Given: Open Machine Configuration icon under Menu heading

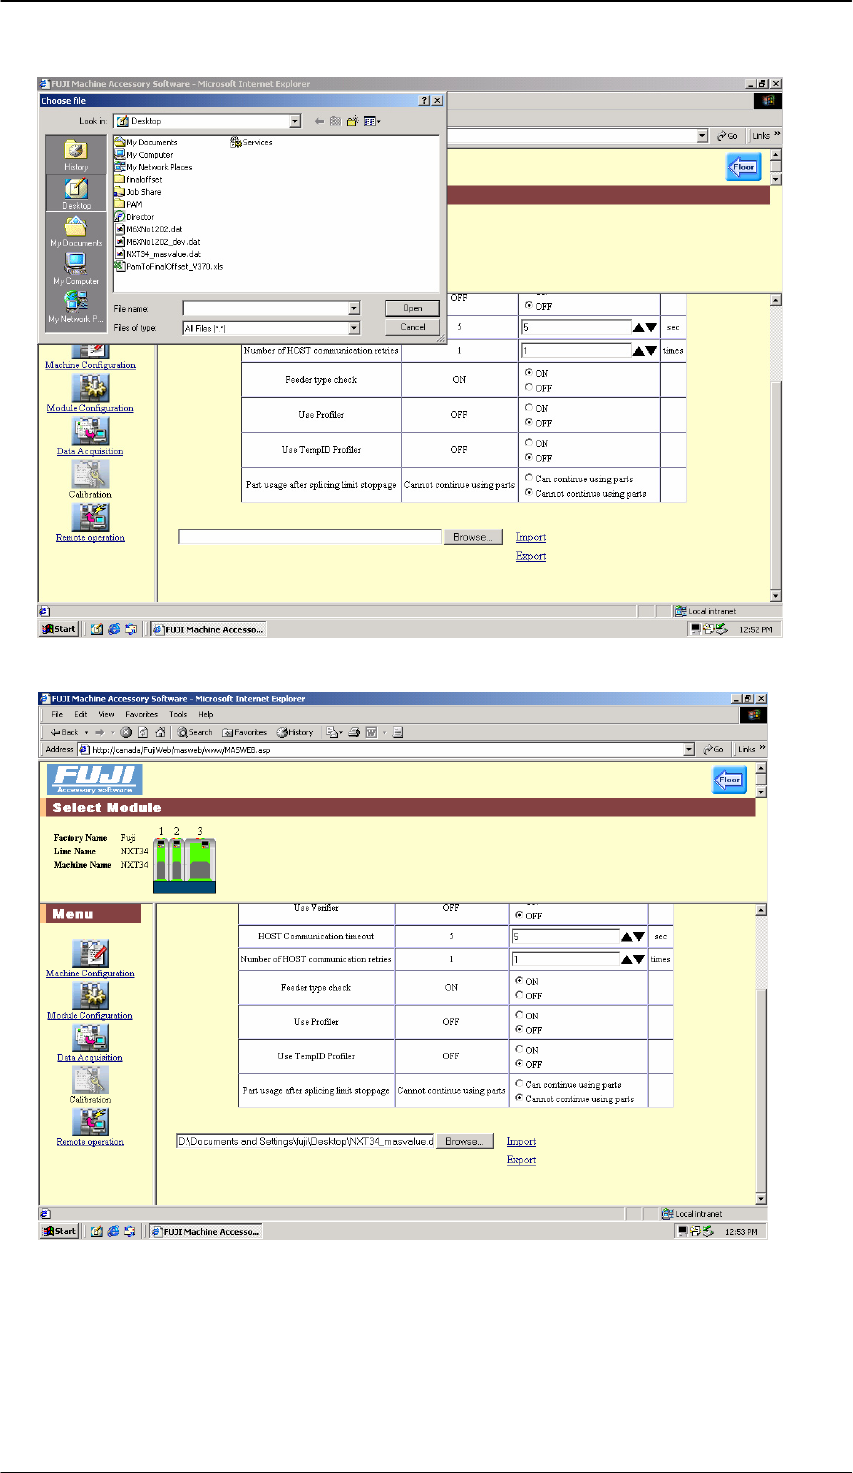Looking at the screenshot, I should tap(90, 954).
